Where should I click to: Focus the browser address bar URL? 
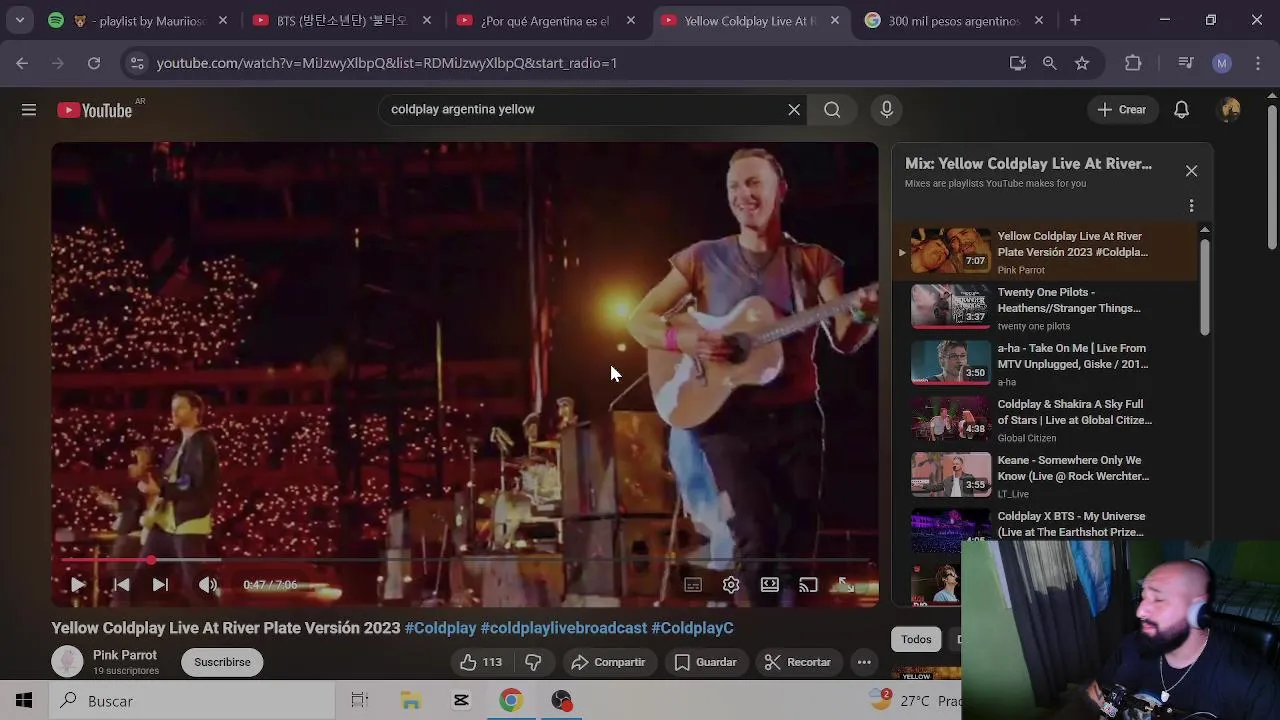click(387, 63)
